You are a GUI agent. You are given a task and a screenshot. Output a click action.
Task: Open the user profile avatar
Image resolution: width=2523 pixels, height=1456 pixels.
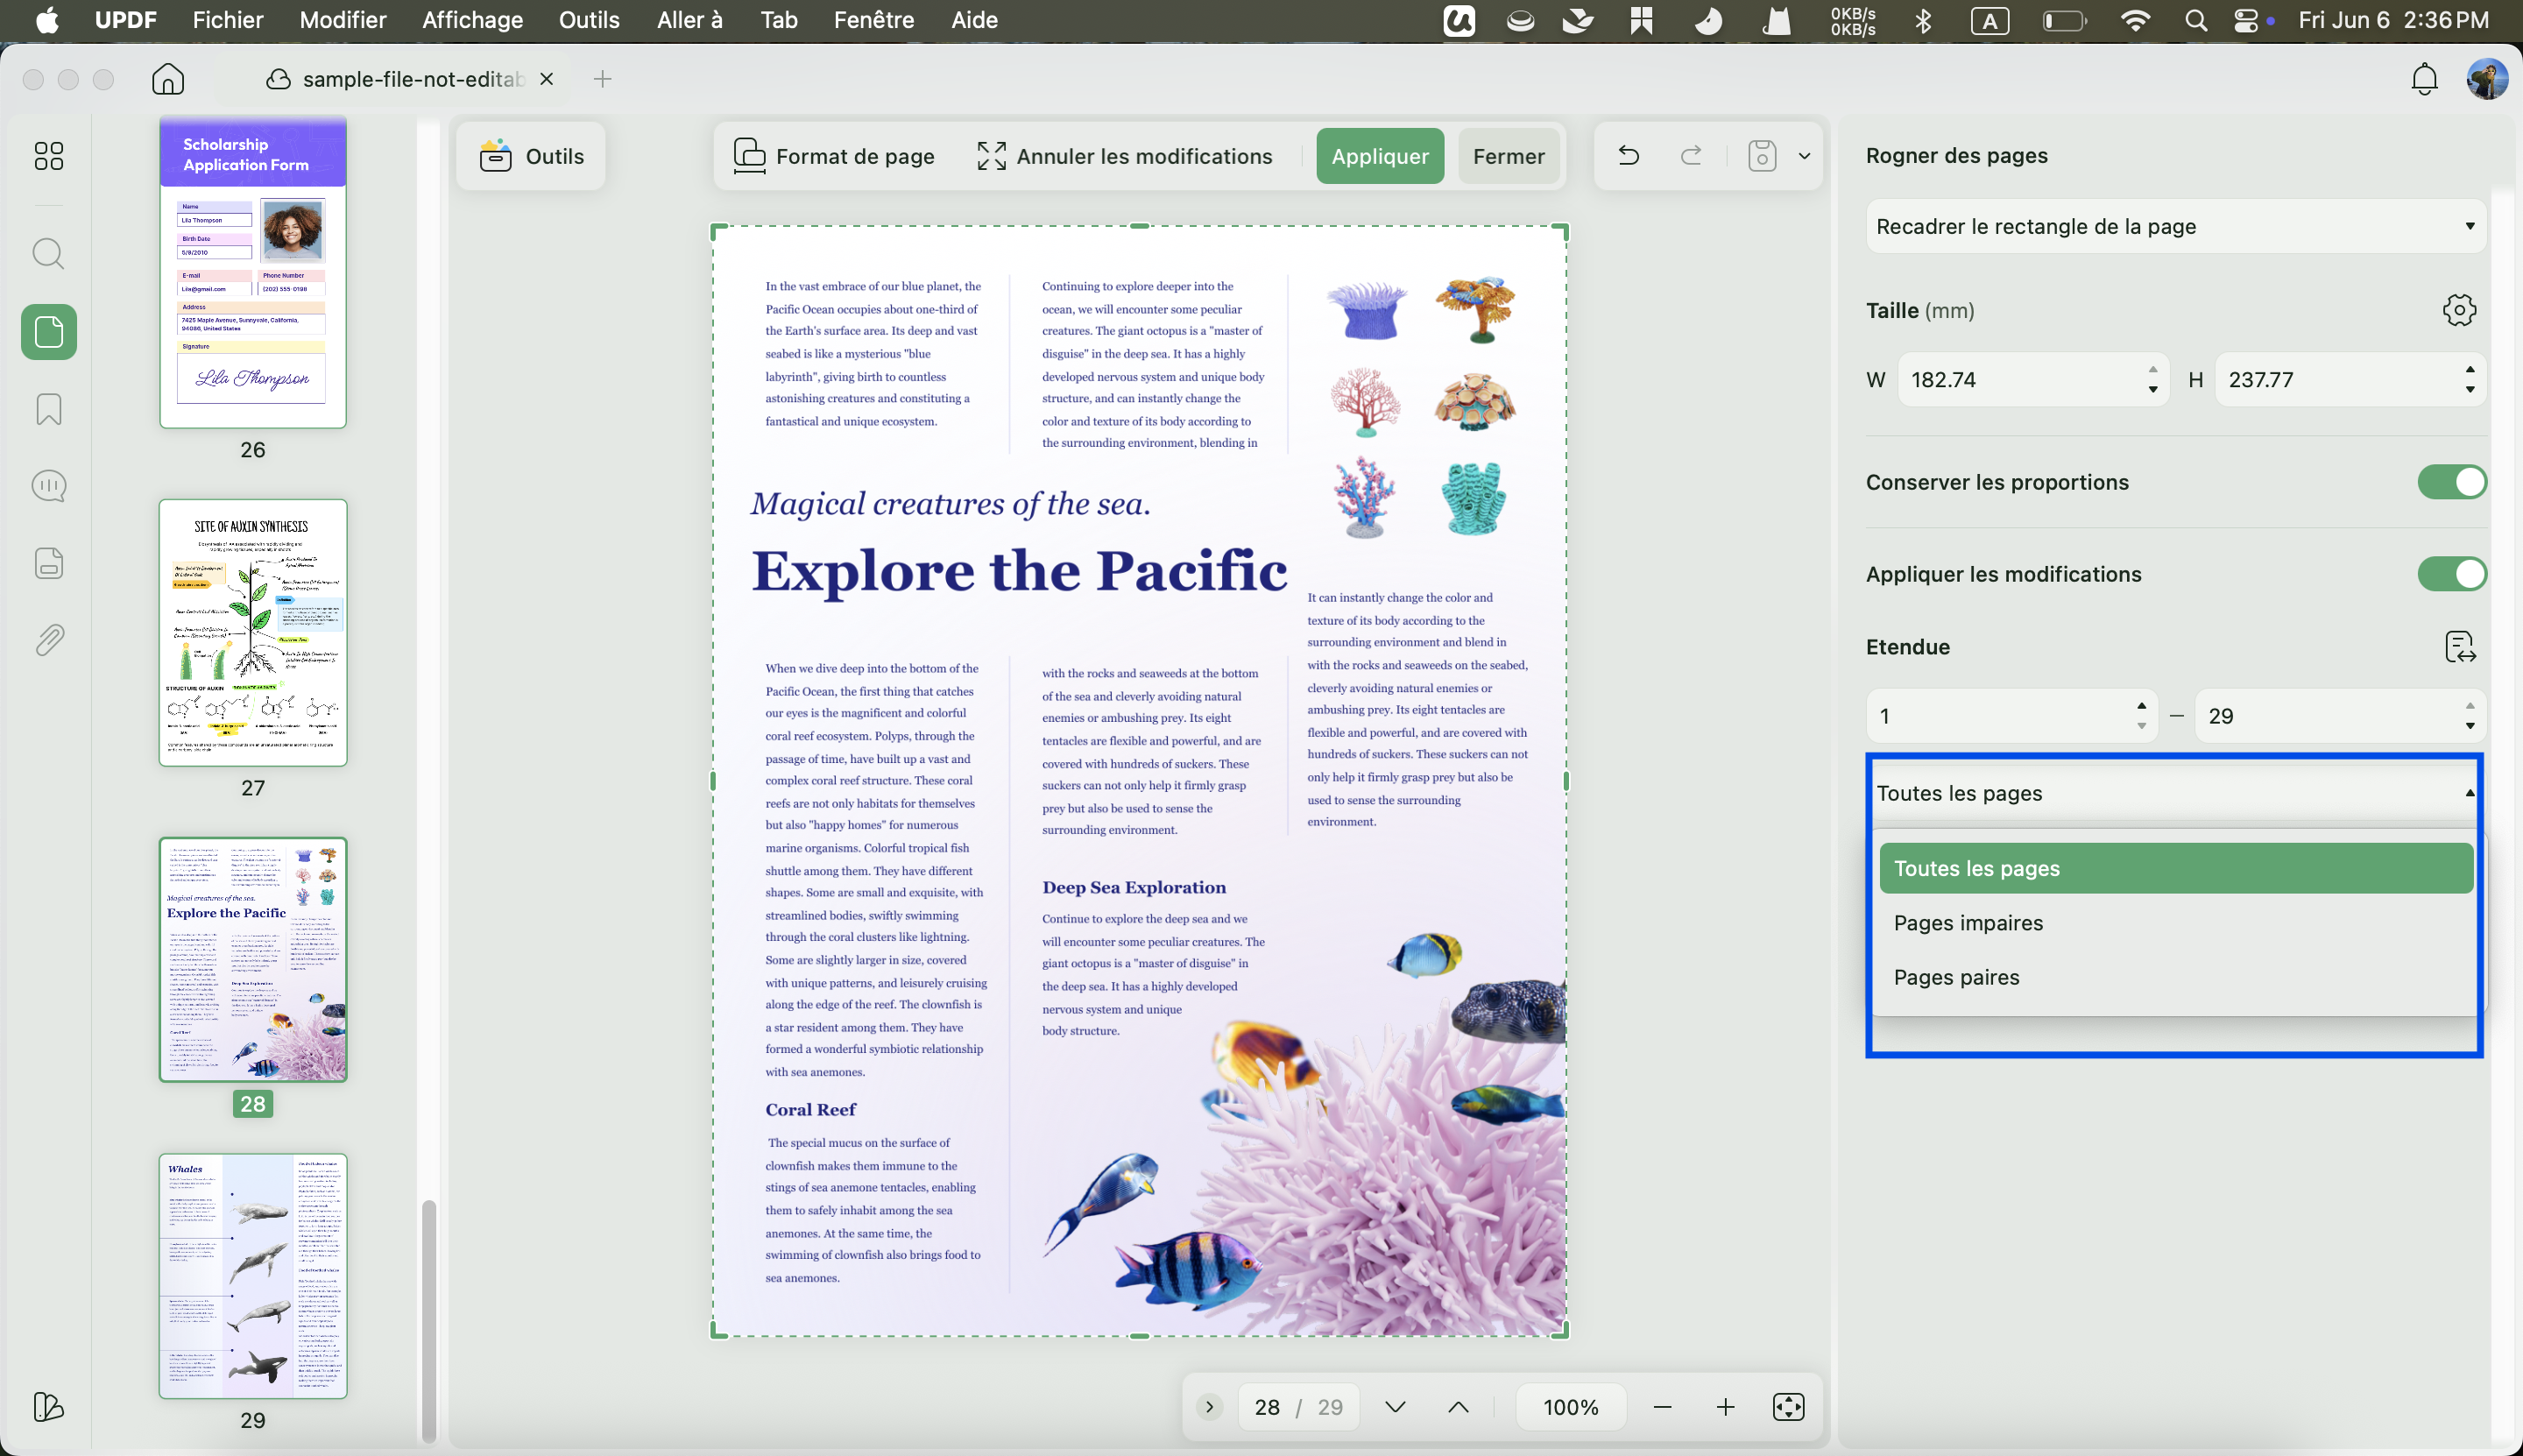[2486, 79]
